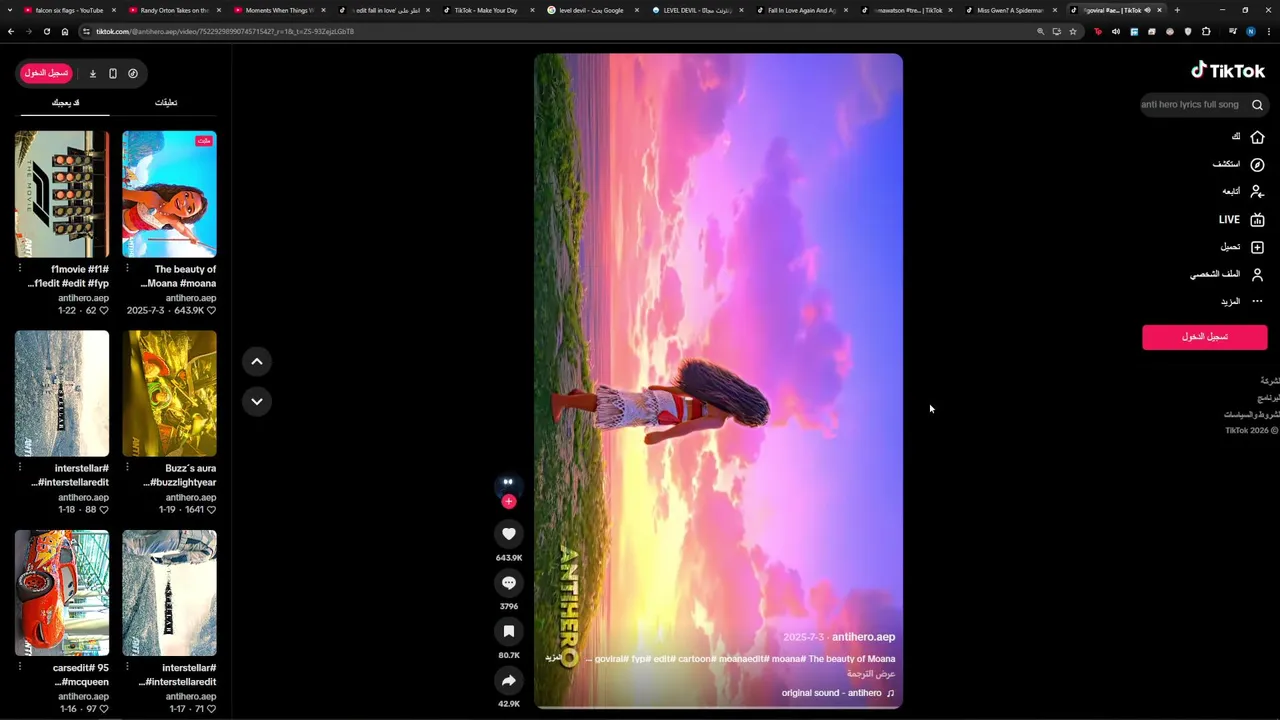The image size is (1280, 720).
Task: Click the search magnifier icon
Action: pyautogui.click(x=1257, y=105)
